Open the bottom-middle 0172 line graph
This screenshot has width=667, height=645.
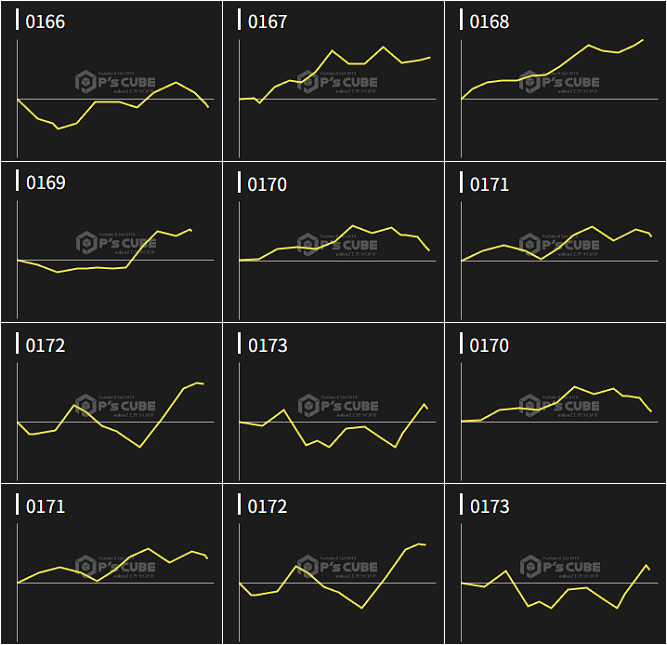pyautogui.click(x=332, y=575)
